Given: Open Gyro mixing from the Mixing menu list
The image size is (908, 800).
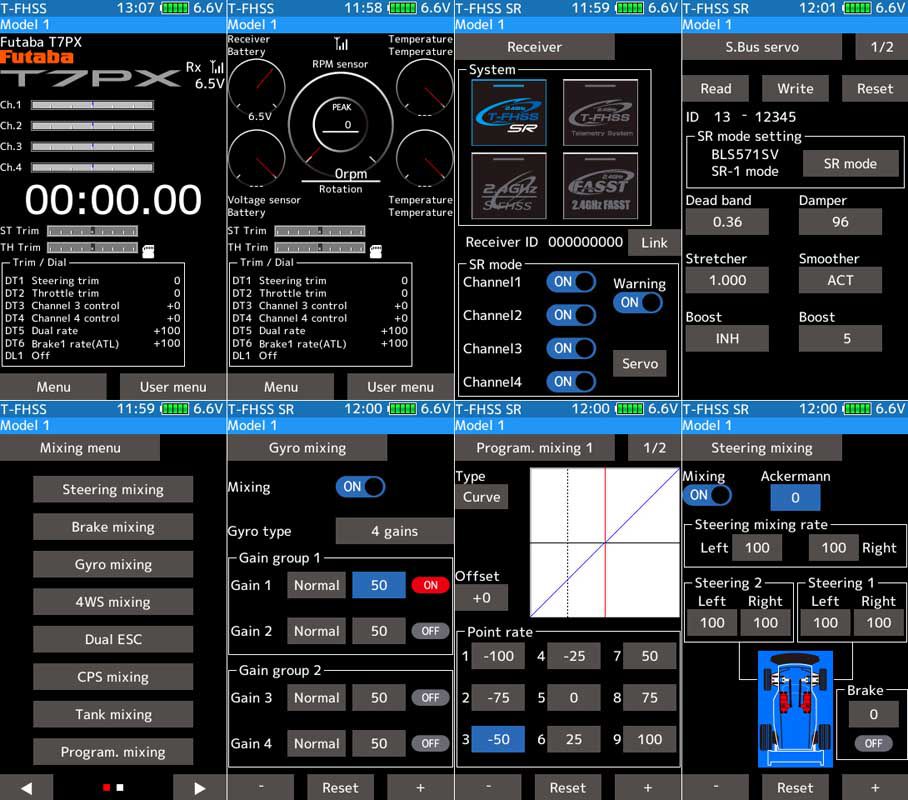Looking at the screenshot, I should 113,564.
